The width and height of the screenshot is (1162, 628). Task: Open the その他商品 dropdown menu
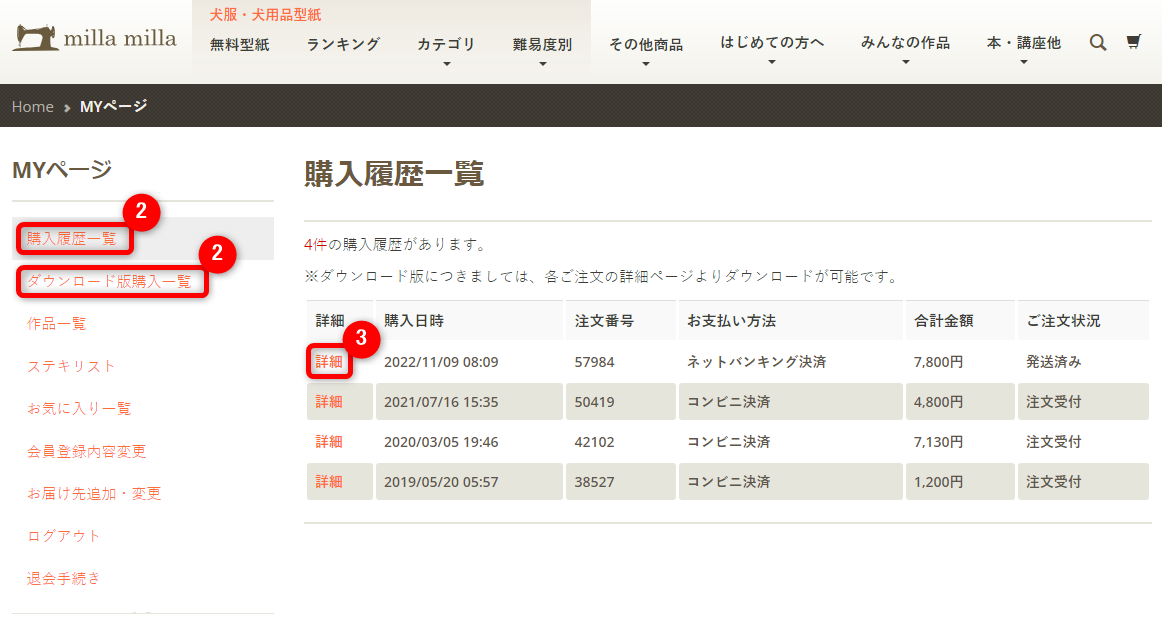pos(645,45)
